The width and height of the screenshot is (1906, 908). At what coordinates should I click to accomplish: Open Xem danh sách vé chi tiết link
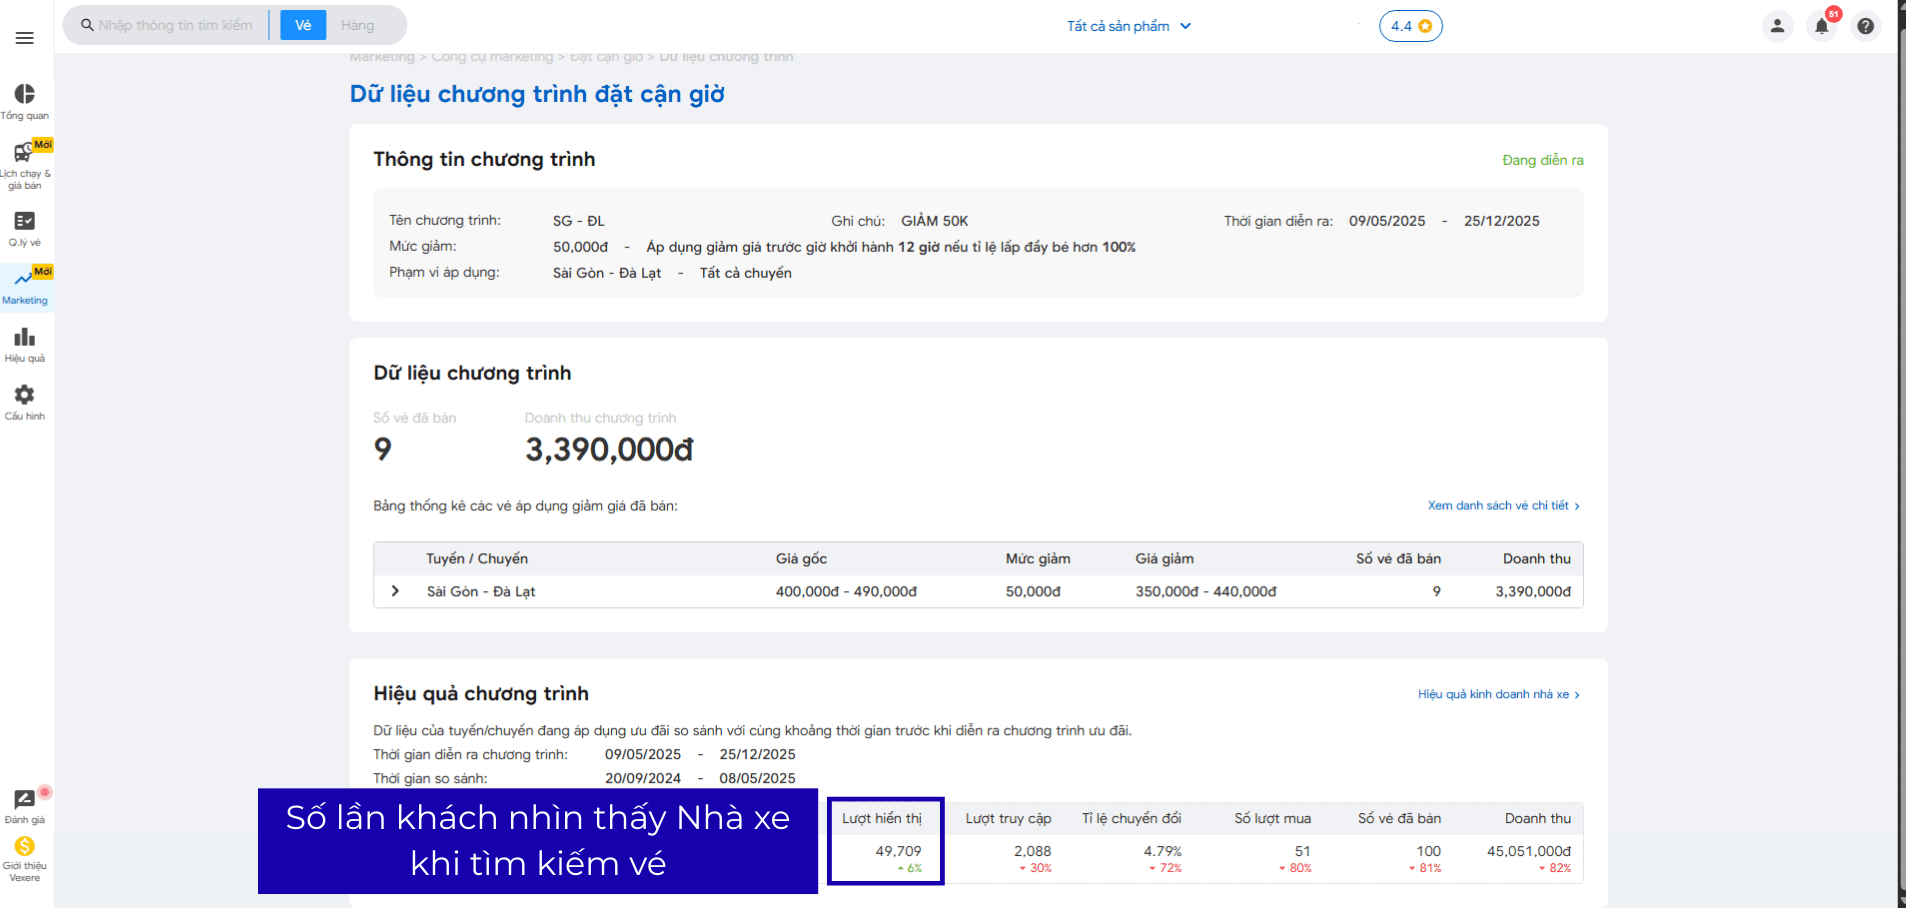[1503, 506]
